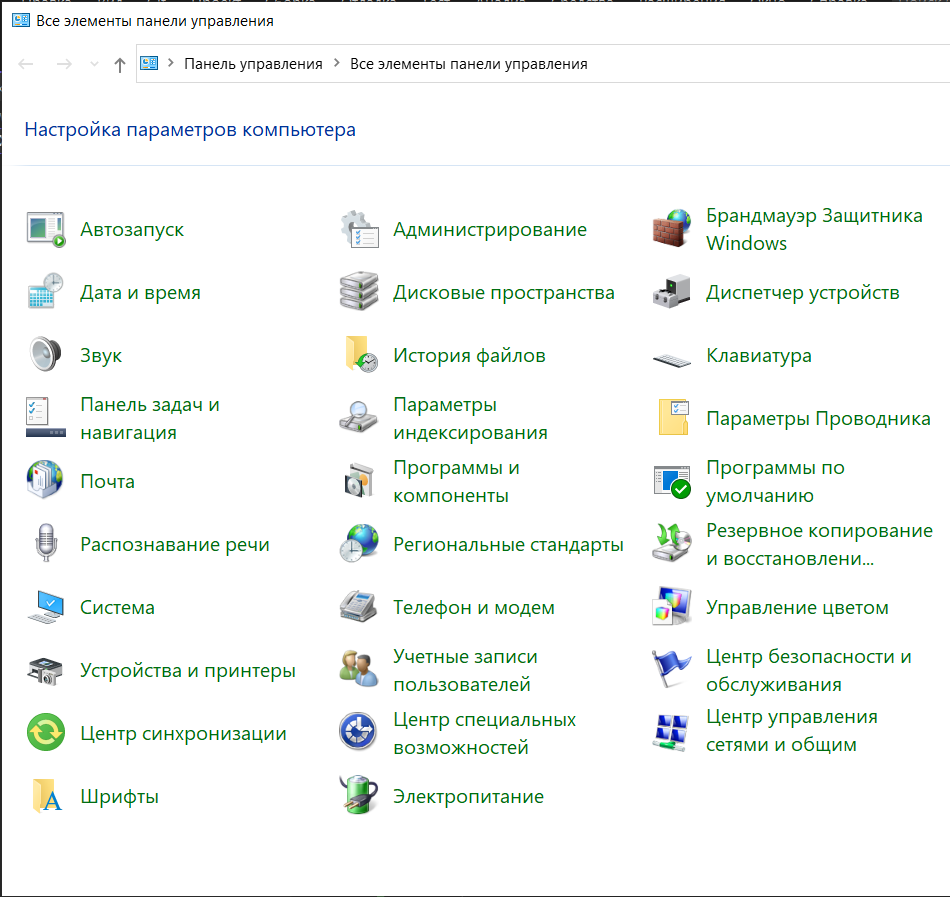Click the Дисковые пространства drives icon
950x897 pixels.
[x=359, y=293]
